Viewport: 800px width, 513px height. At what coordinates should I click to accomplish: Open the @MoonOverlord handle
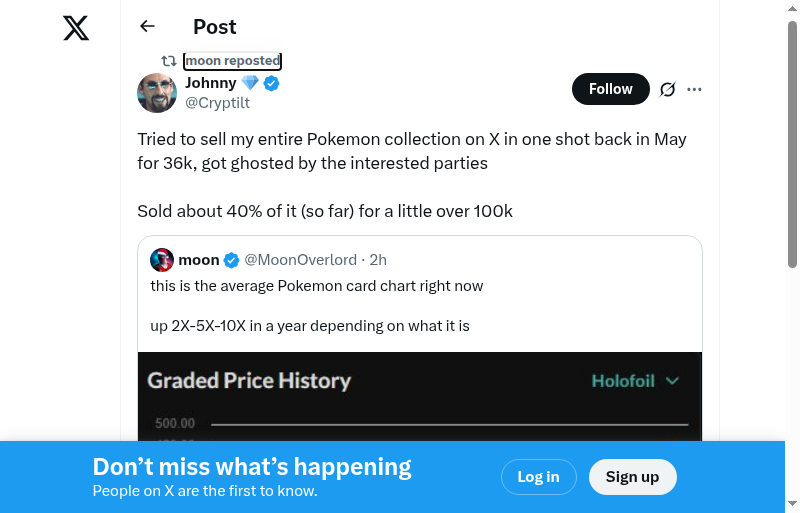[x=301, y=260]
